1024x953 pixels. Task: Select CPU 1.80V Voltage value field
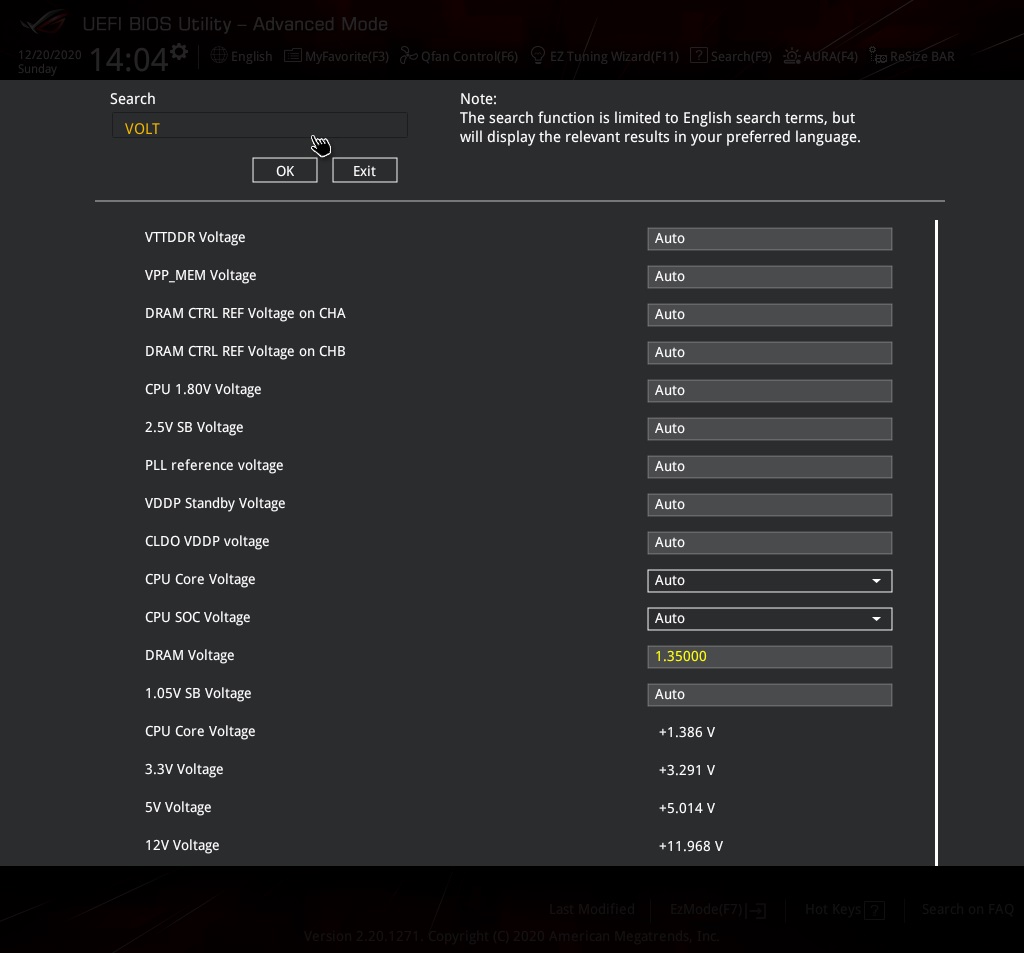769,390
